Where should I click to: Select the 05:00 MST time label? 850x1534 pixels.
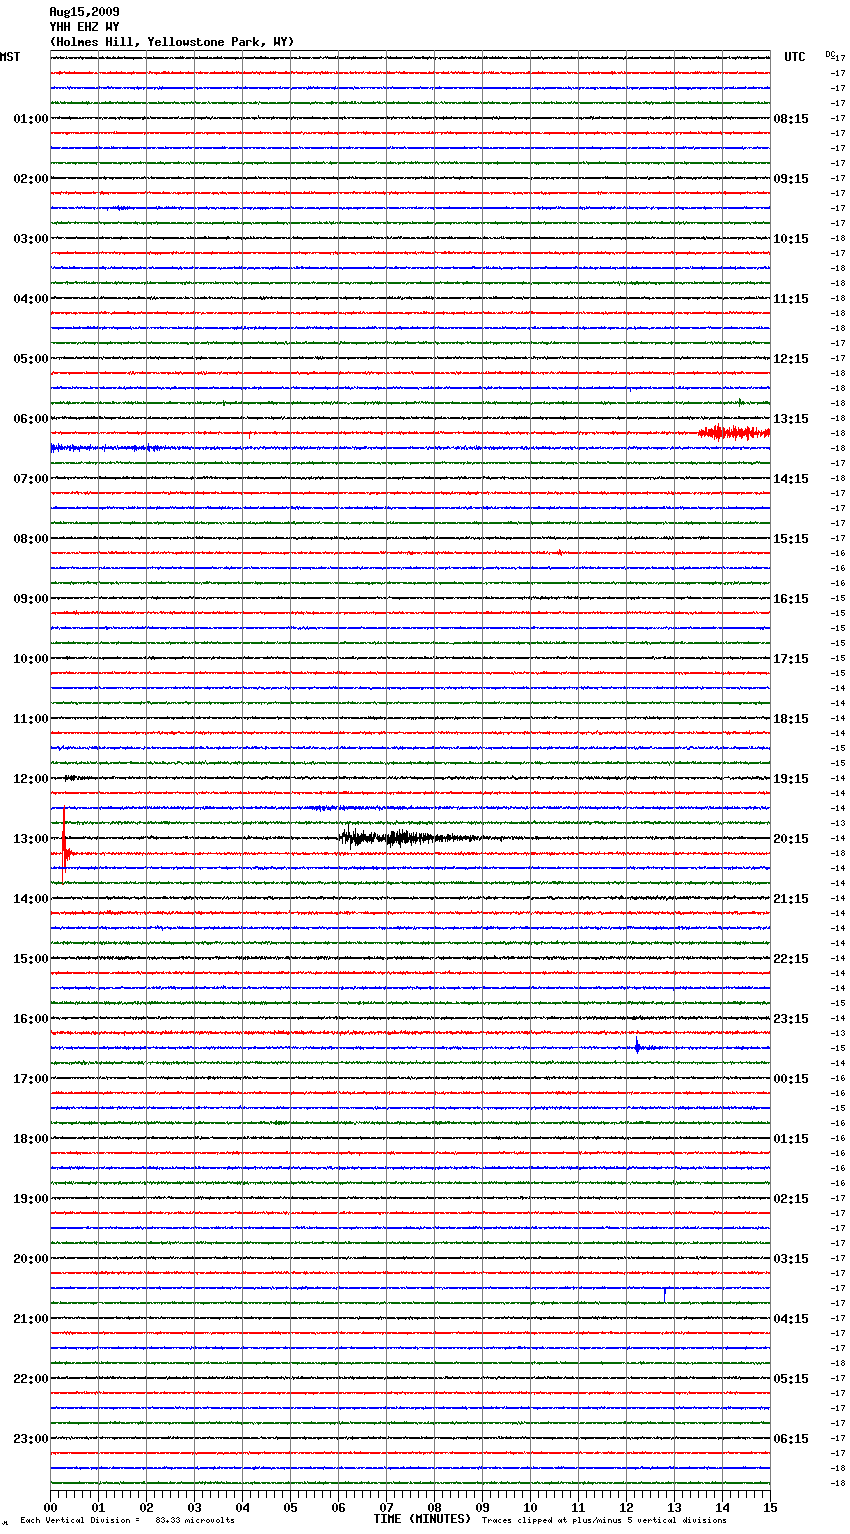[x=31, y=359]
